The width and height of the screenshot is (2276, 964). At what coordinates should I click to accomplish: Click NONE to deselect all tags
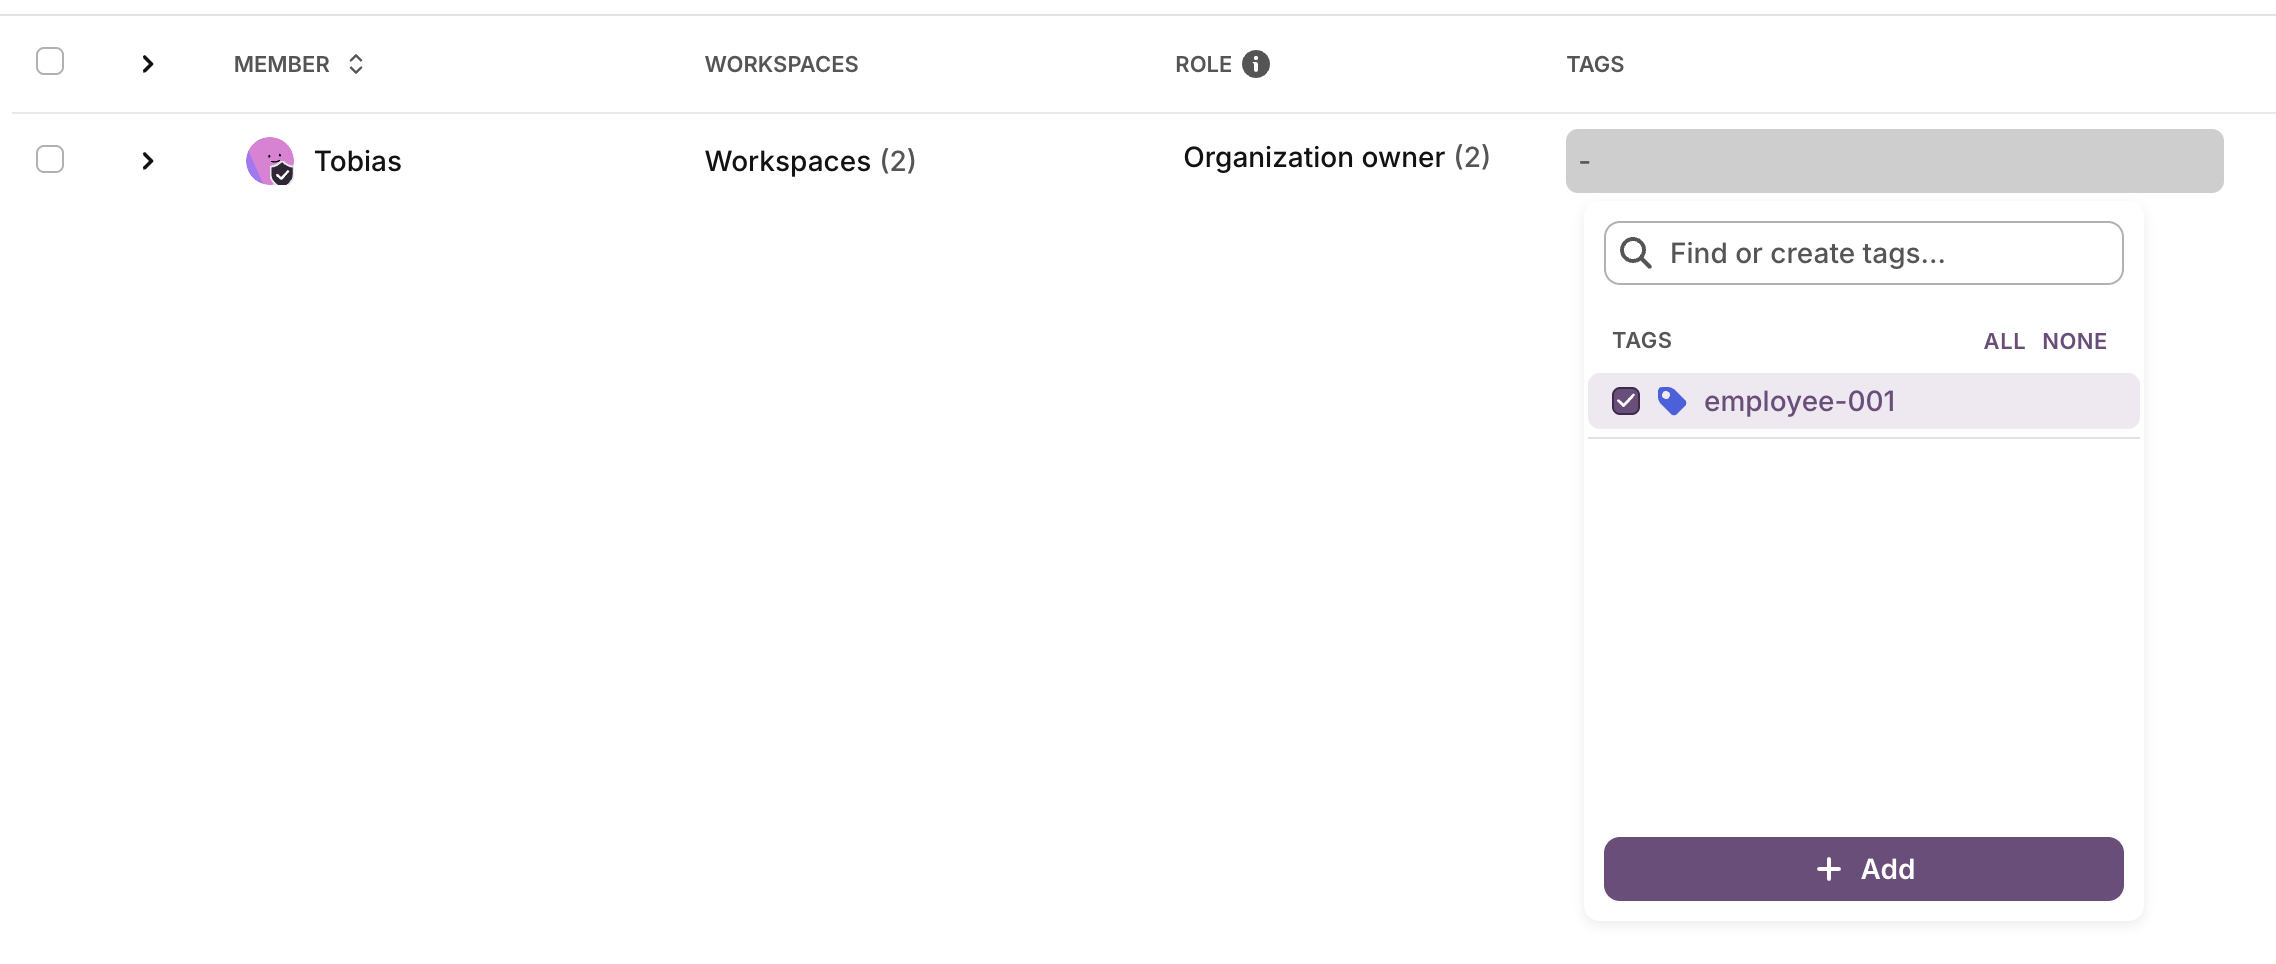tap(2074, 341)
